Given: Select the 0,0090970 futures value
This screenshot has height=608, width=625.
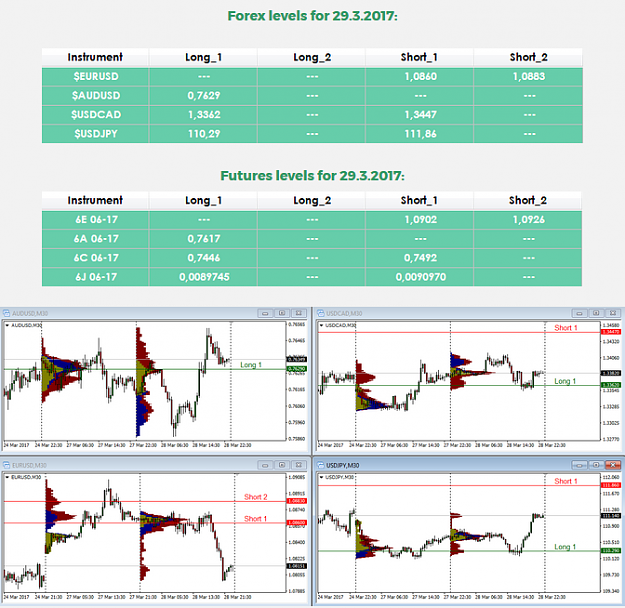Looking at the screenshot, I should tap(421, 277).
